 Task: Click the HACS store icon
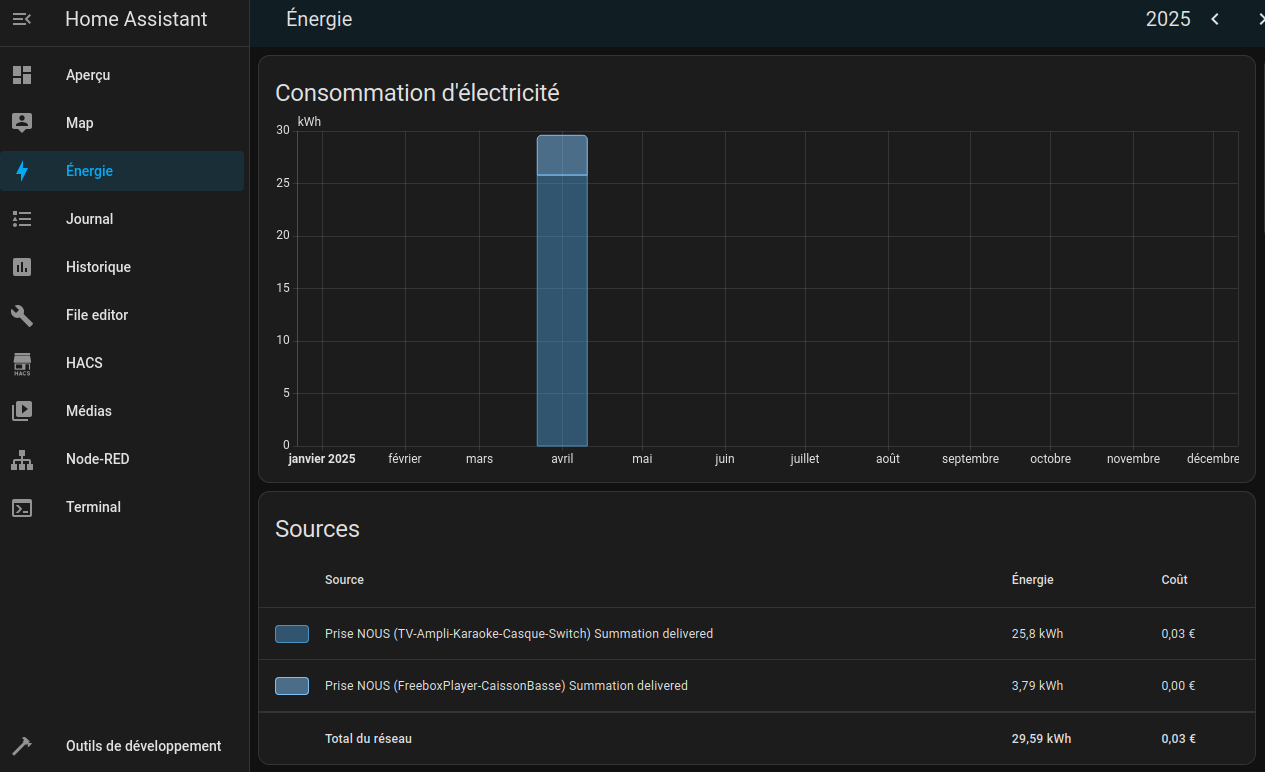pos(22,363)
